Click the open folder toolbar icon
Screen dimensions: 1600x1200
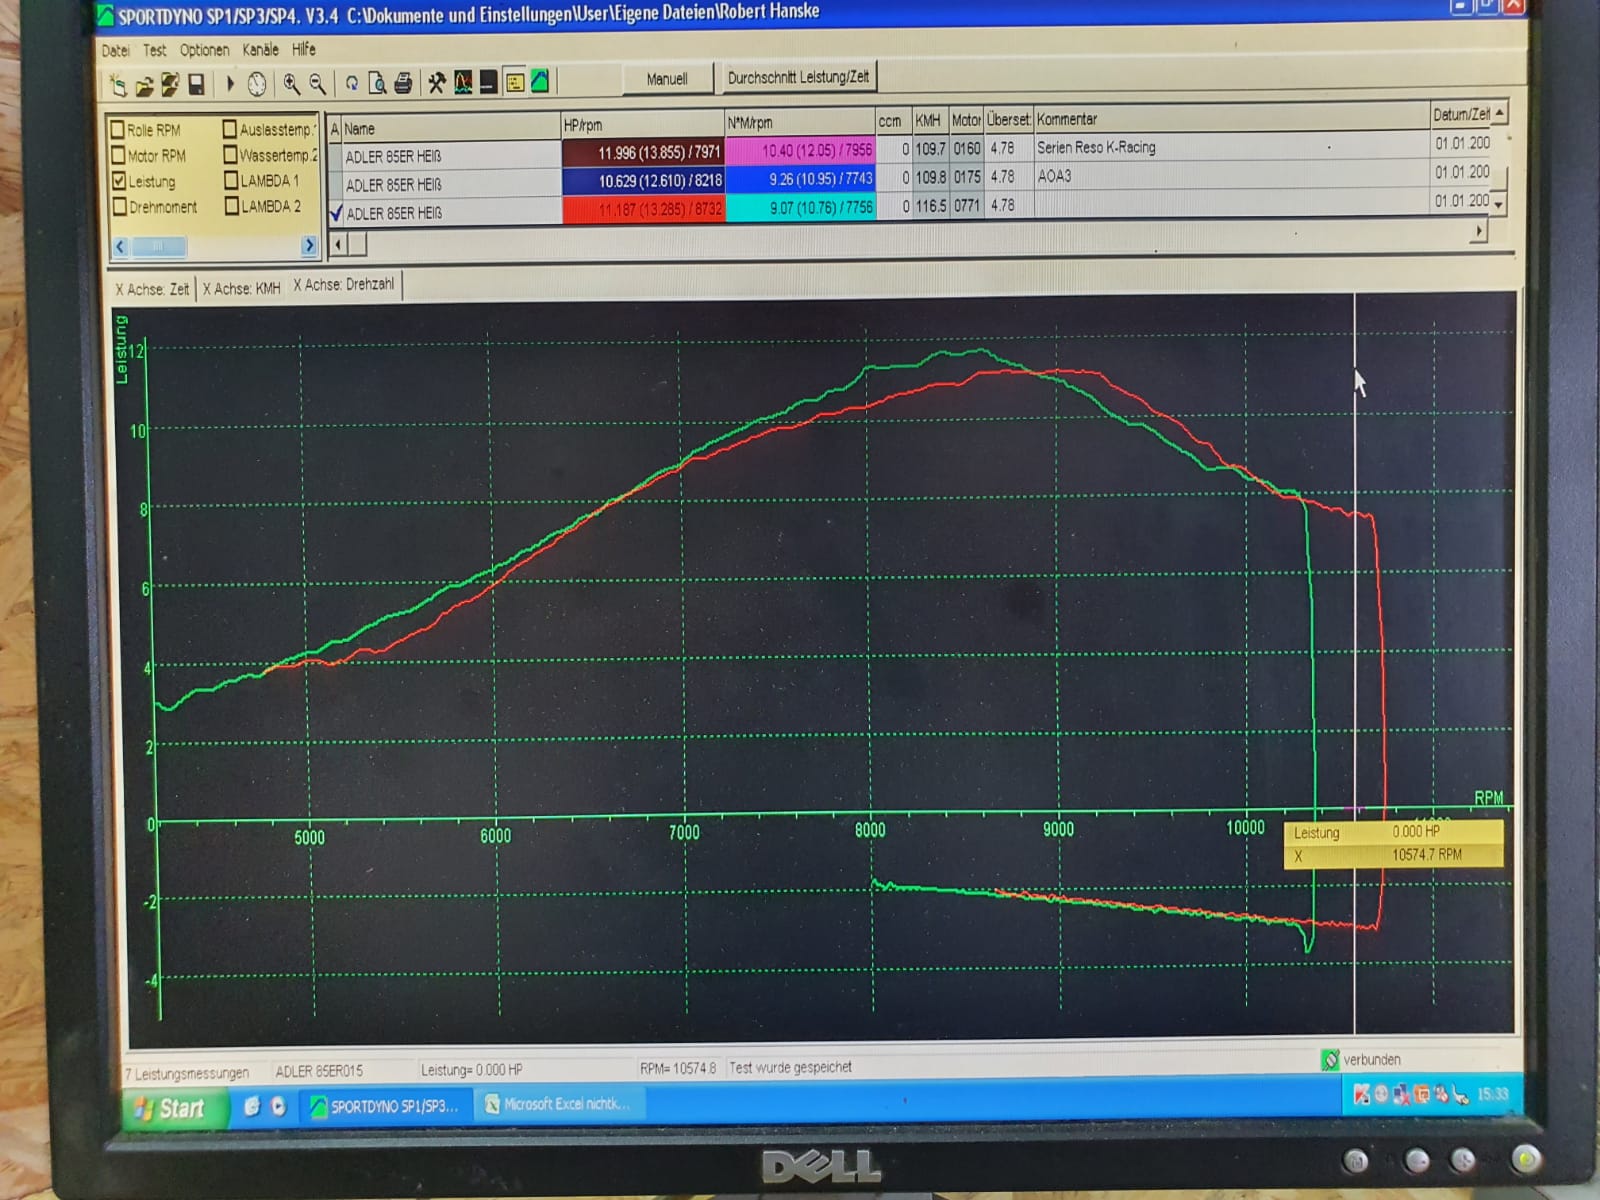(x=144, y=86)
